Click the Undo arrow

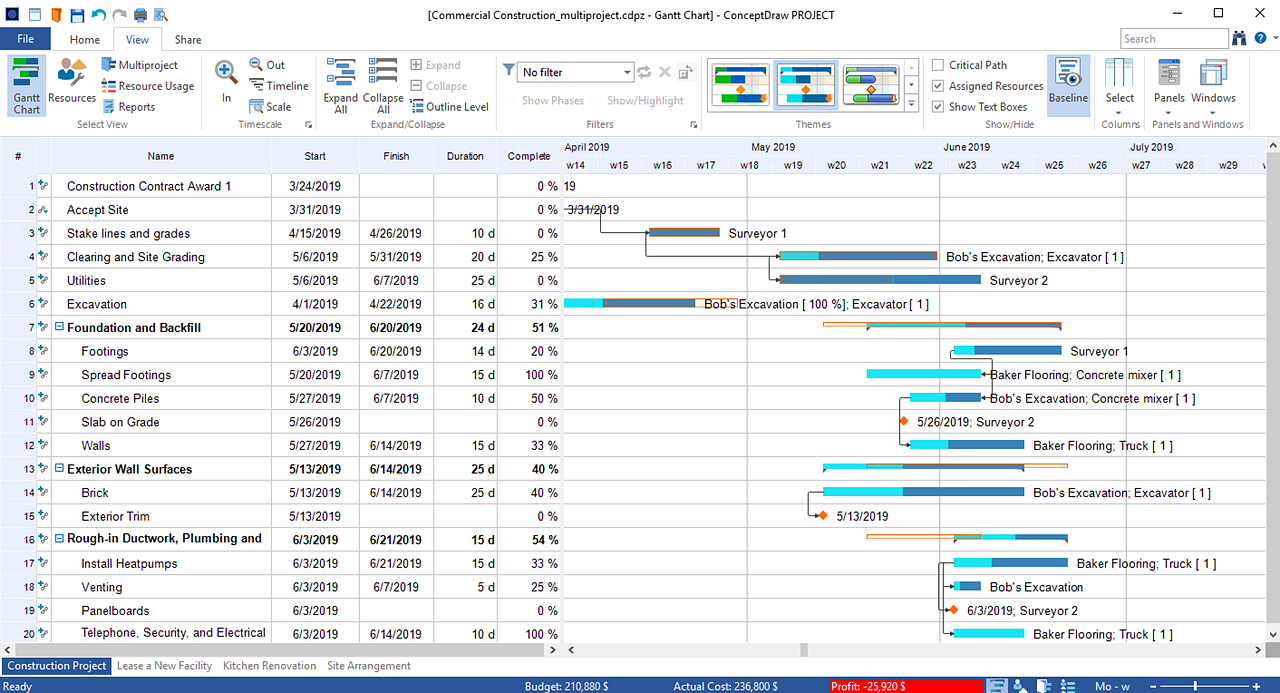[x=99, y=14]
